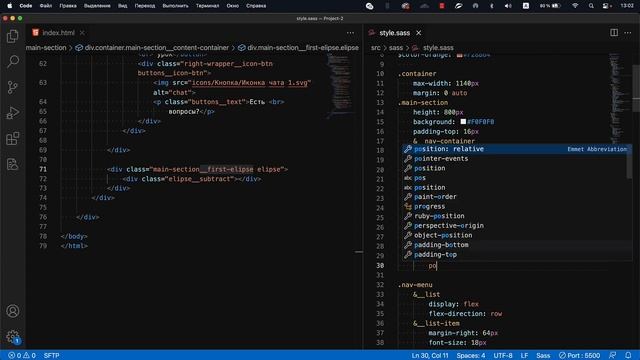Open more actions for right editor group
The image size is (640, 360).
pos(628,33)
